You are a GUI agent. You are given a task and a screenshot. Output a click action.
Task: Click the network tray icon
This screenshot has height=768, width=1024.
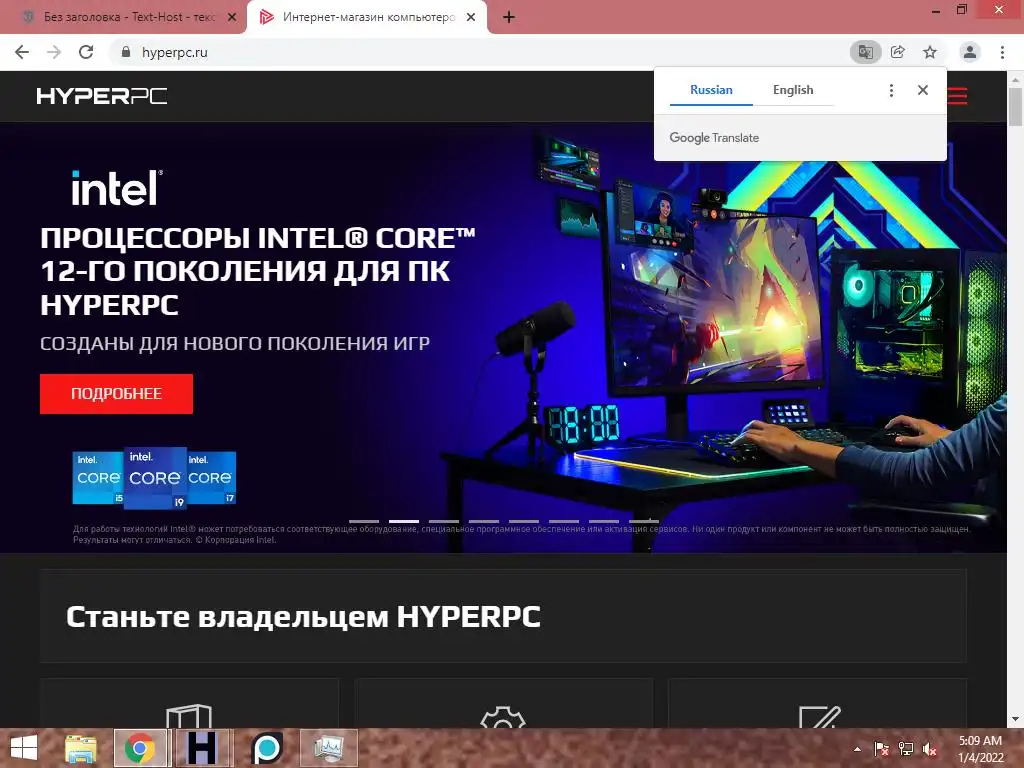pyautogui.click(x=906, y=749)
